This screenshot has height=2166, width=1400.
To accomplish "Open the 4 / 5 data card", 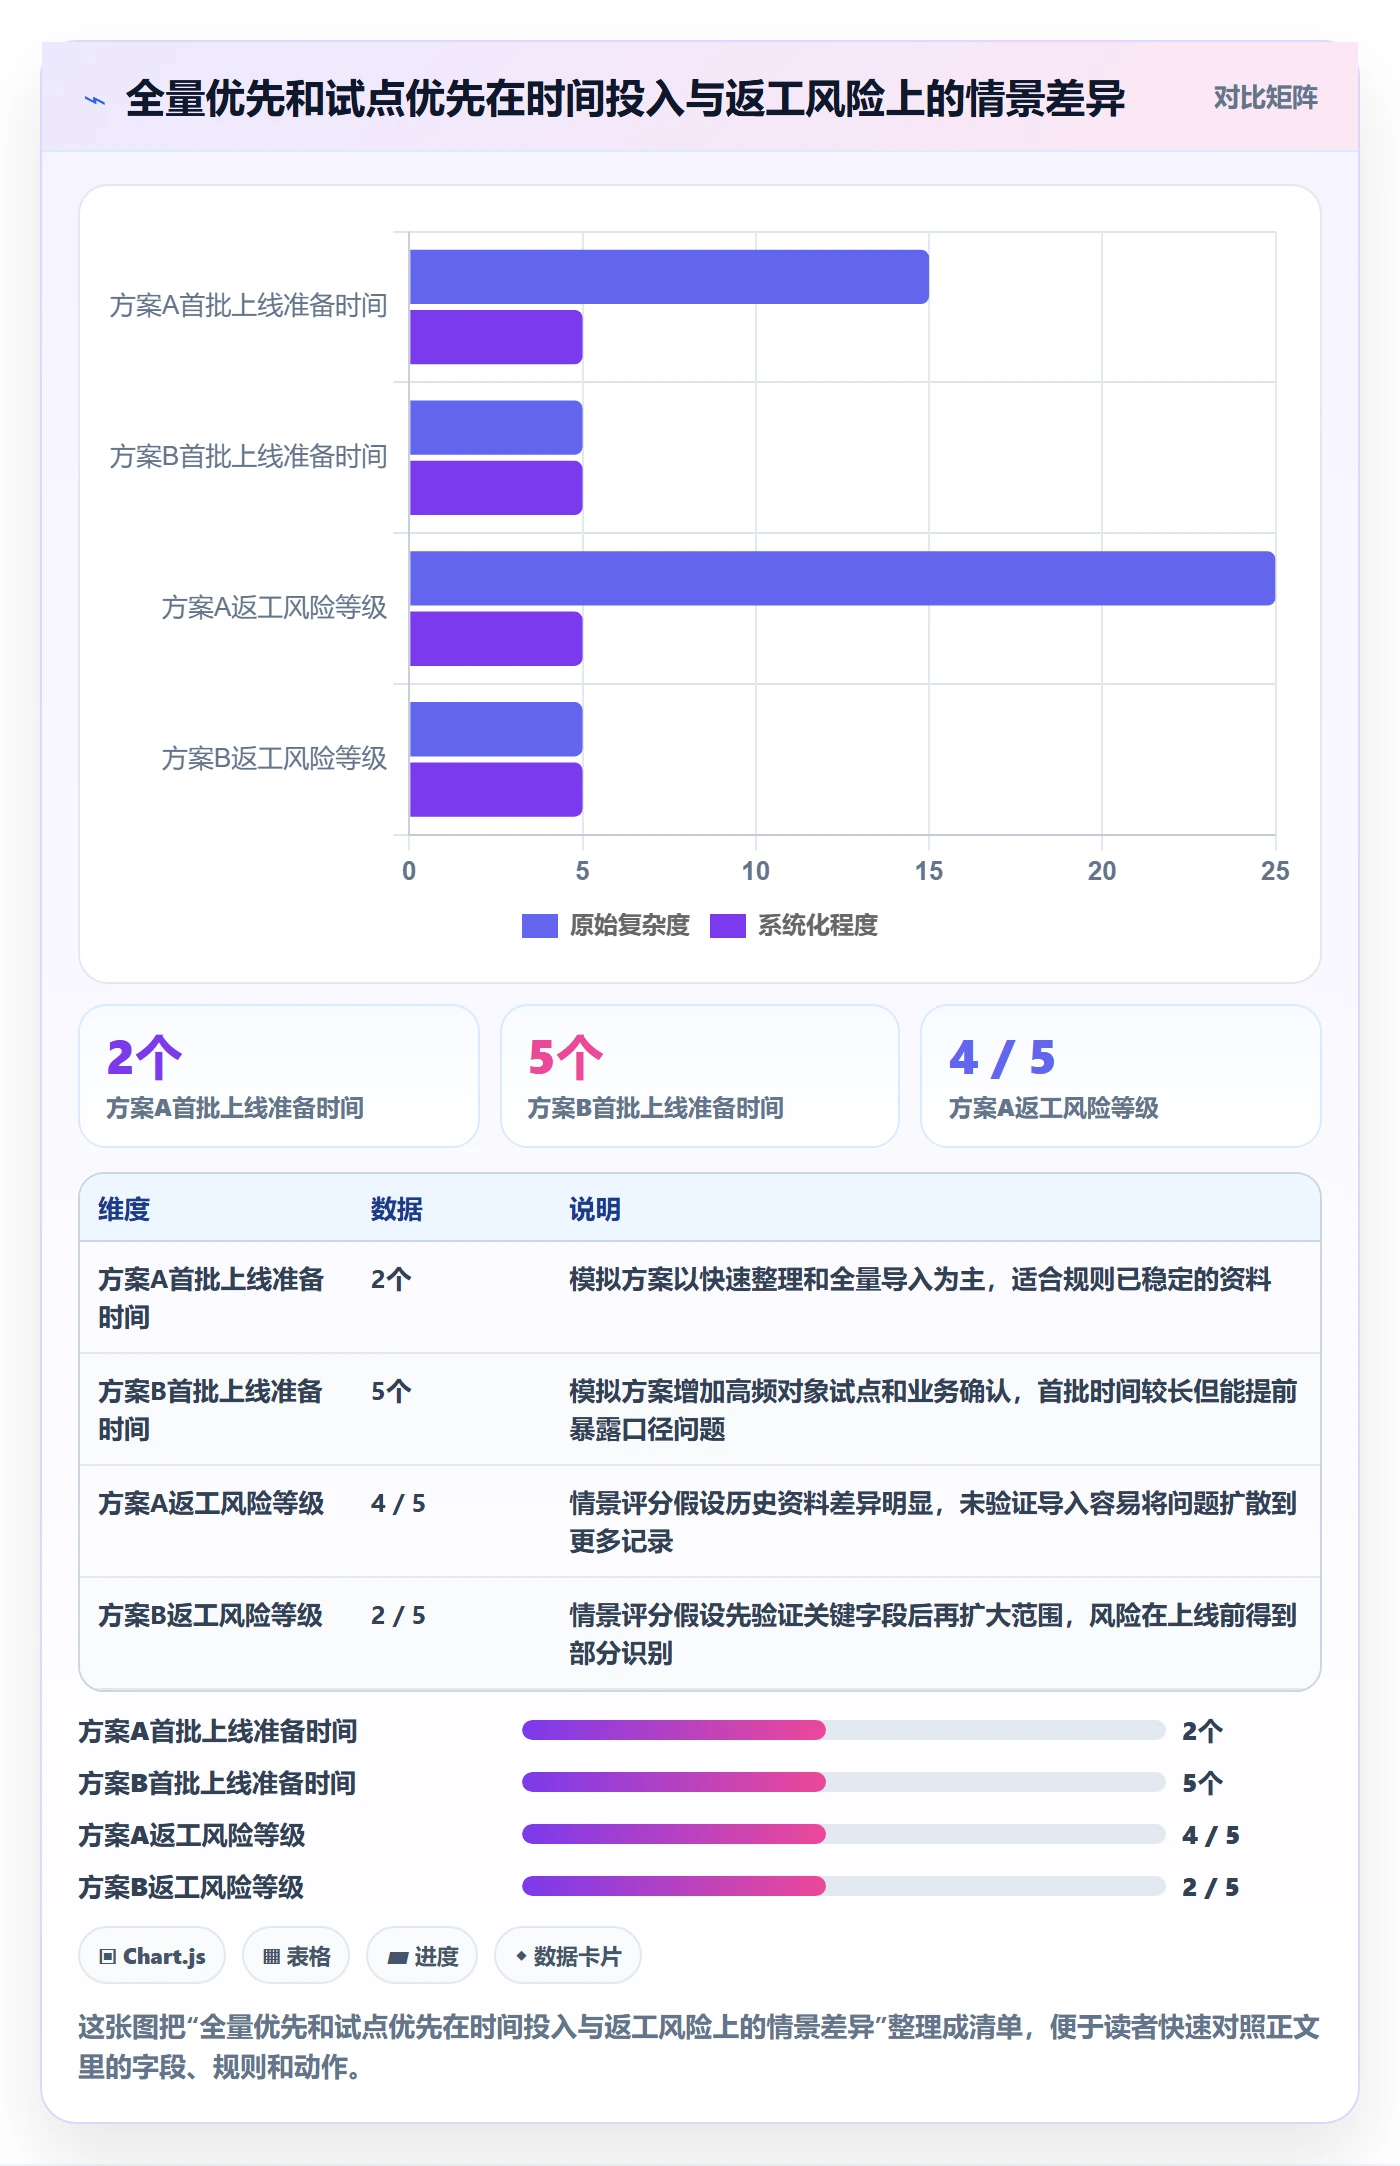I will [x=1121, y=1076].
